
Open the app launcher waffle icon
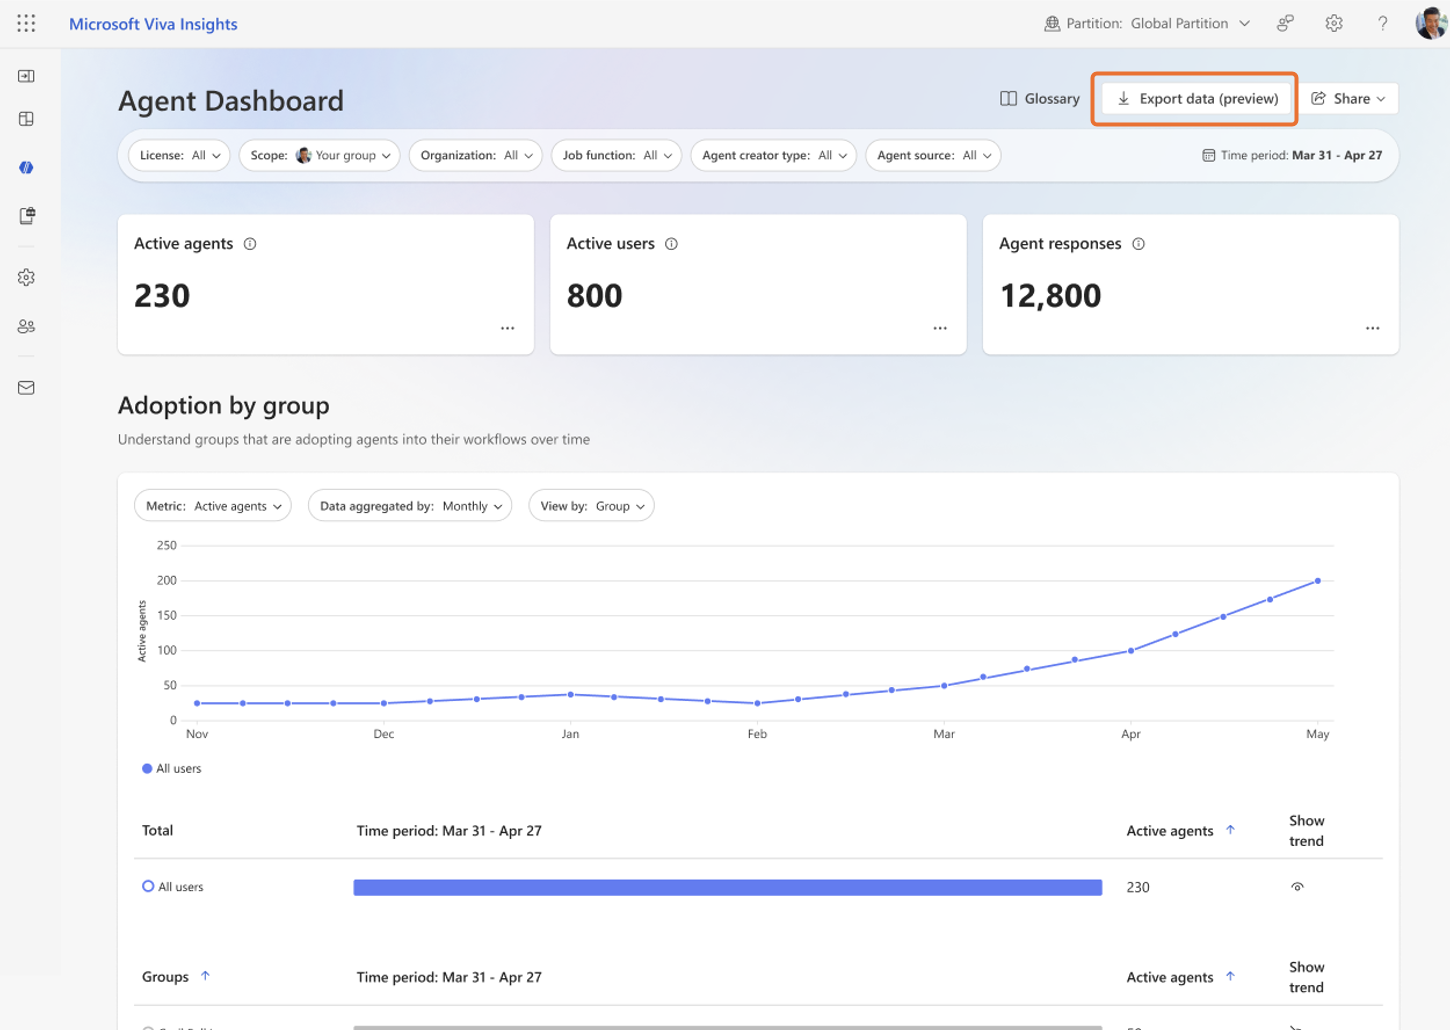click(x=26, y=23)
